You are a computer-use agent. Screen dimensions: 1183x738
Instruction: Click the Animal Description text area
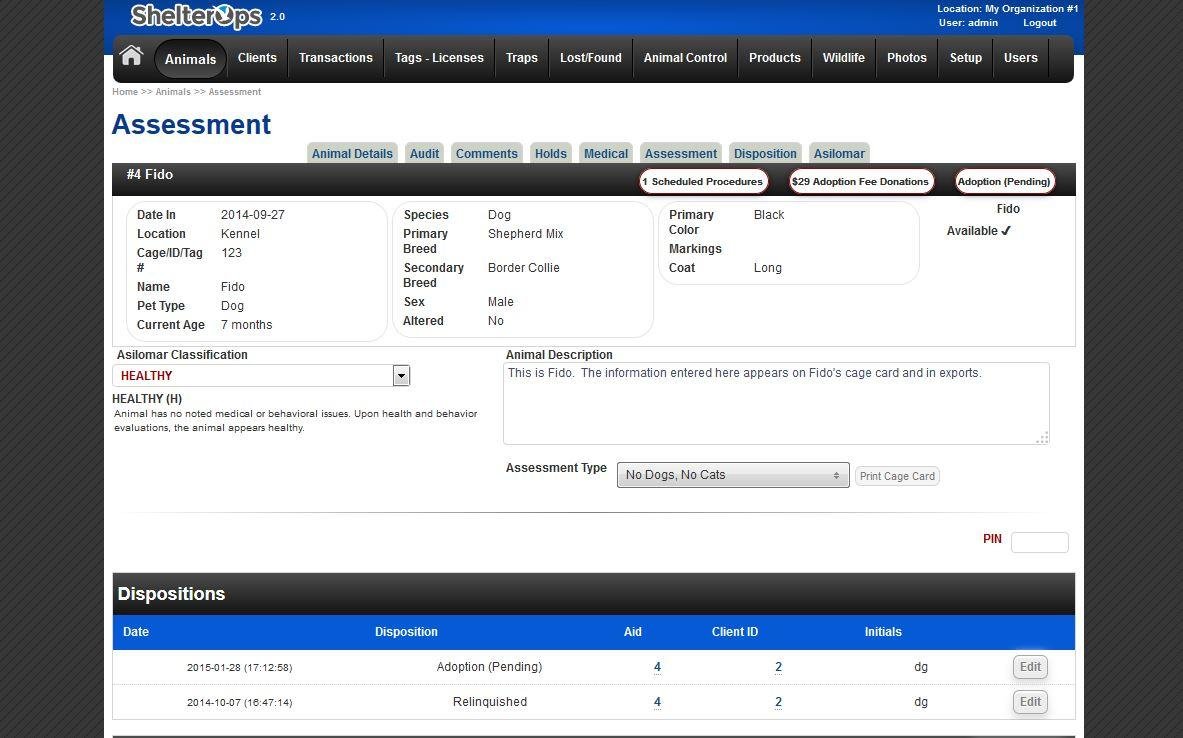tap(776, 402)
